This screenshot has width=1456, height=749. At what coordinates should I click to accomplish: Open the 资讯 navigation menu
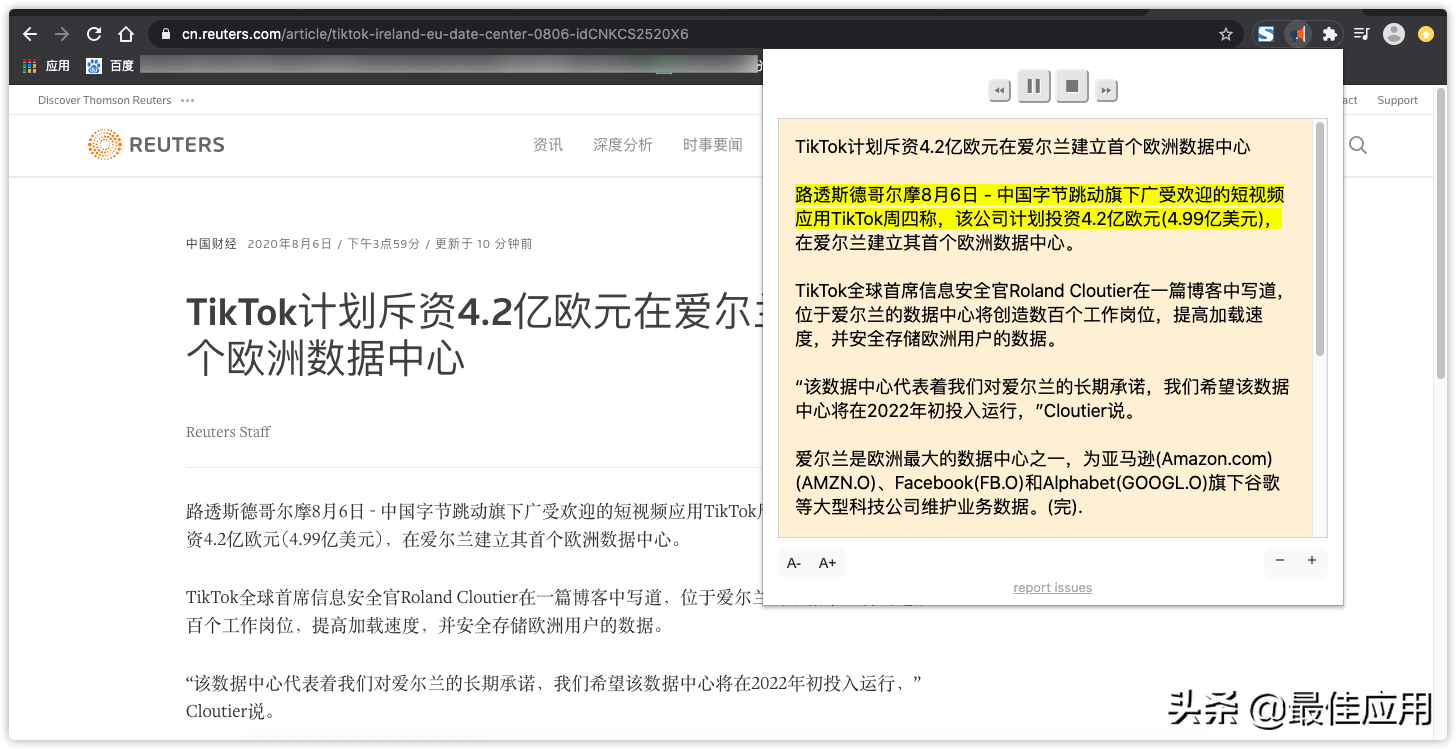548,145
